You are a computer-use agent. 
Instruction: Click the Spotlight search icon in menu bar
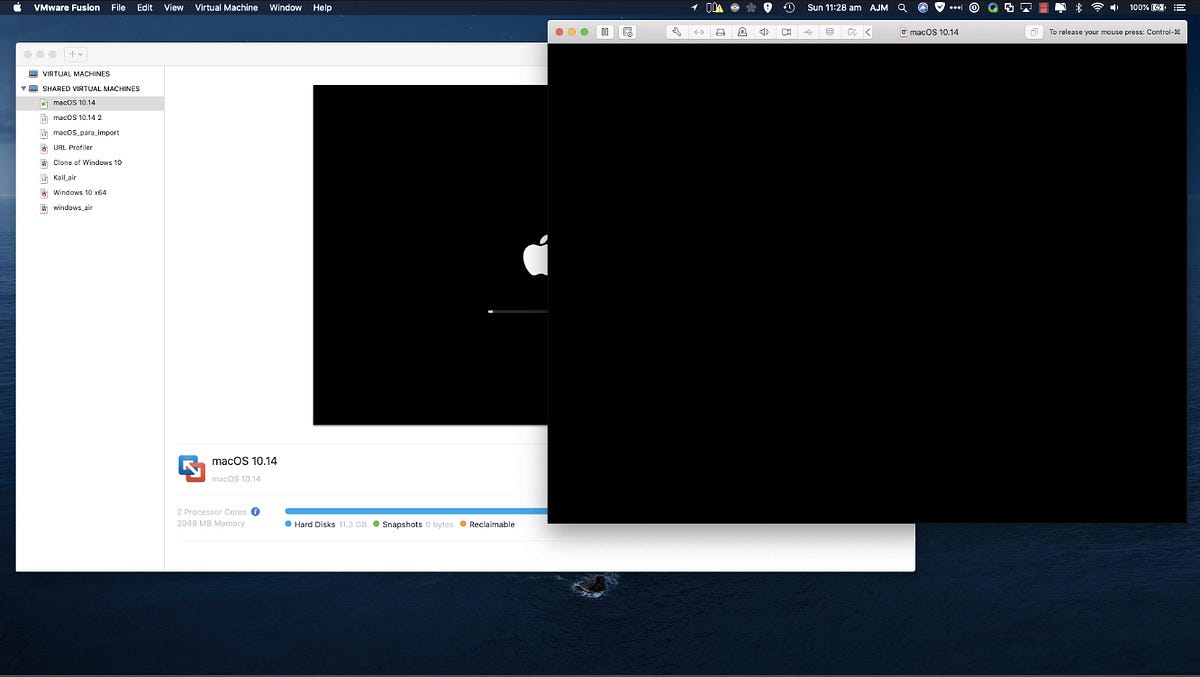click(902, 7)
